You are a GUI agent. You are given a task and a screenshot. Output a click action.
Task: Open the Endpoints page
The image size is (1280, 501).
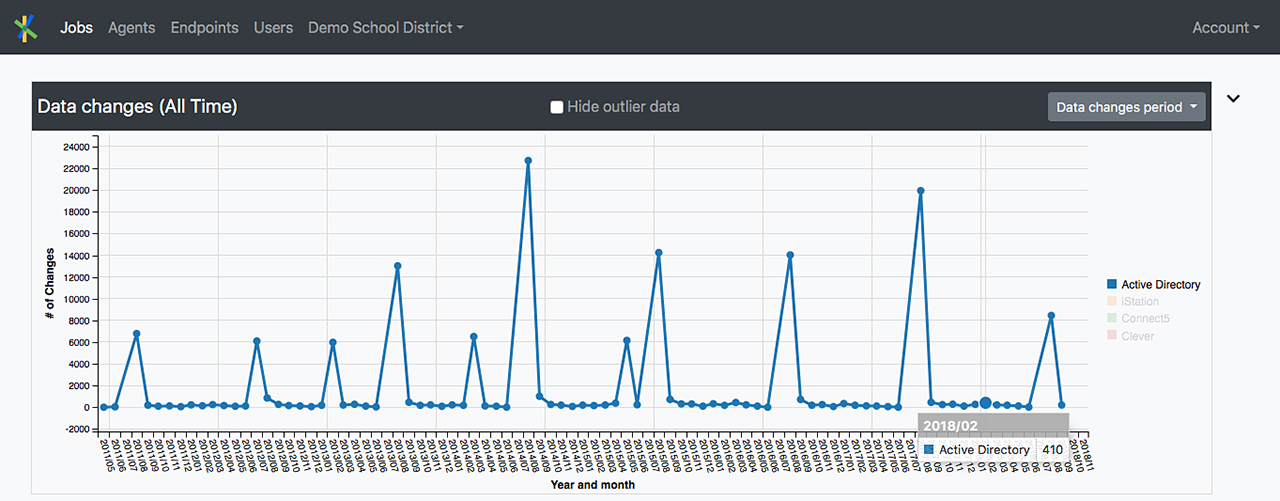(205, 28)
